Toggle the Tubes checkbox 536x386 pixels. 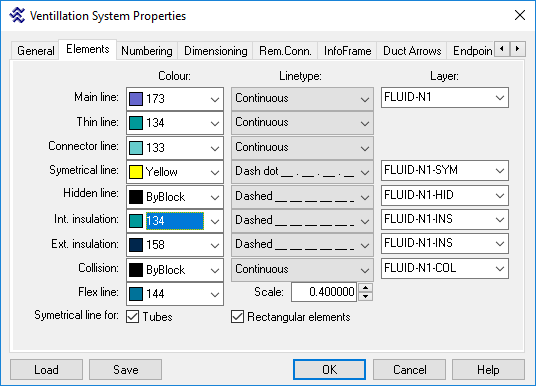click(x=132, y=317)
